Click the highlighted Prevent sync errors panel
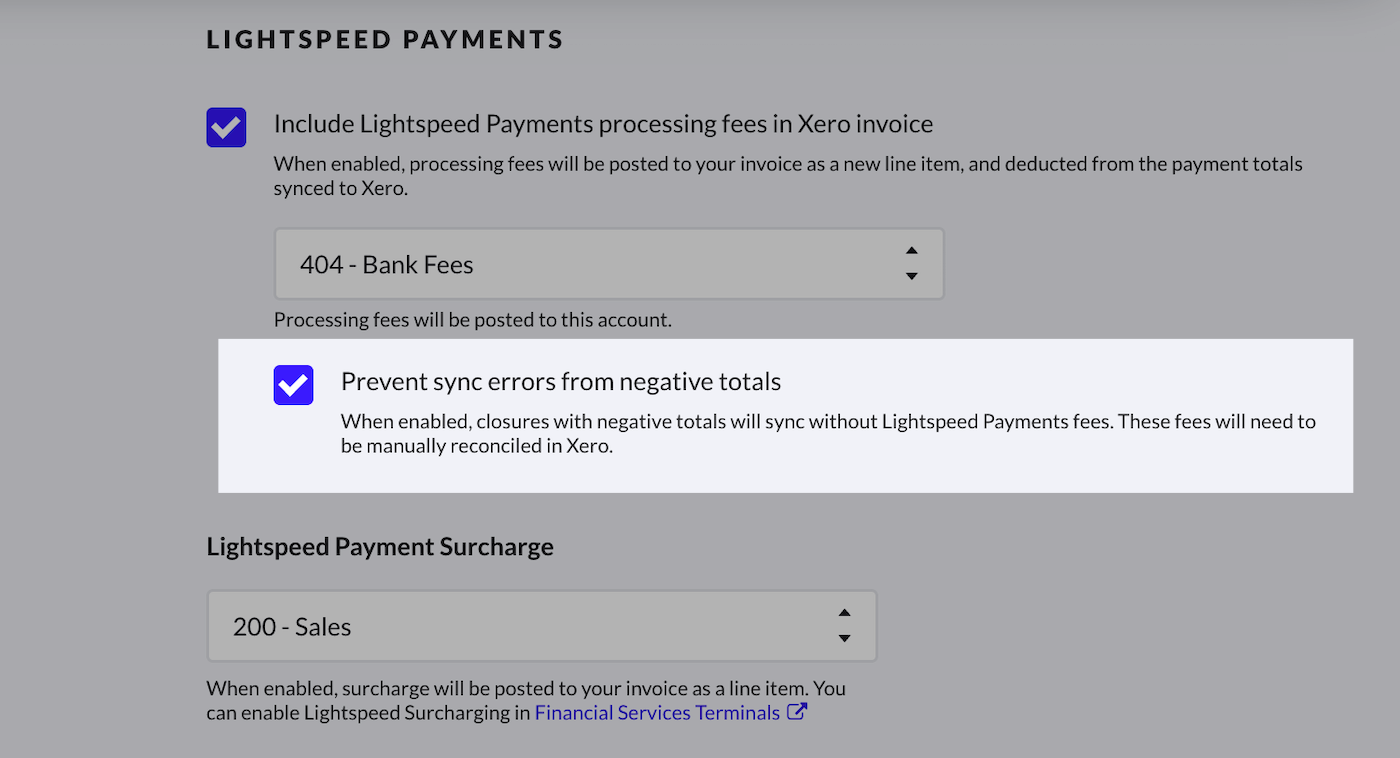Screen dimensions: 1400x758 pos(786,416)
